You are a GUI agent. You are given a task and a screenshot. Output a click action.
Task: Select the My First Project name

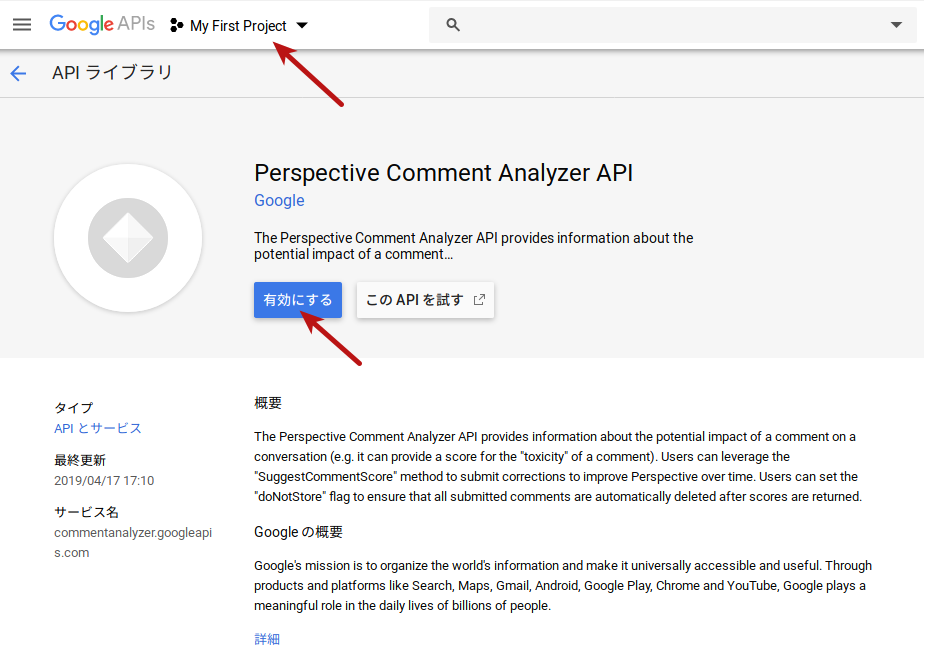pyautogui.click(x=238, y=26)
